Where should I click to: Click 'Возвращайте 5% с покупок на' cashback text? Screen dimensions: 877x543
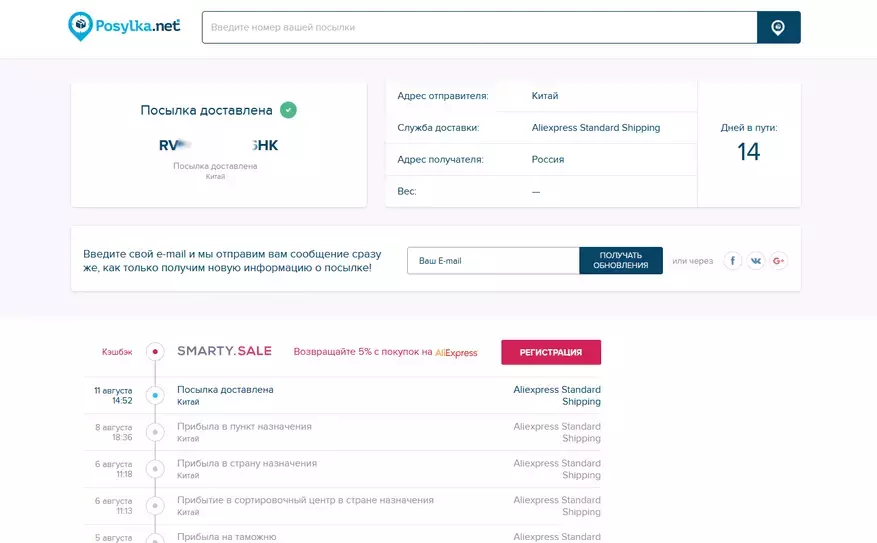point(363,352)
